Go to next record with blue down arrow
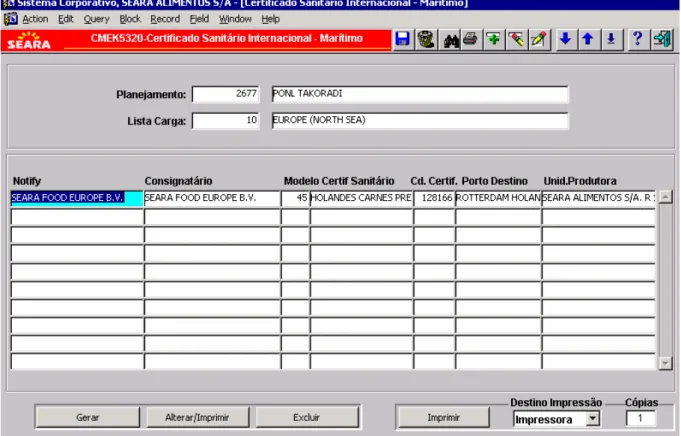The image size is (681, 436). 565,40
